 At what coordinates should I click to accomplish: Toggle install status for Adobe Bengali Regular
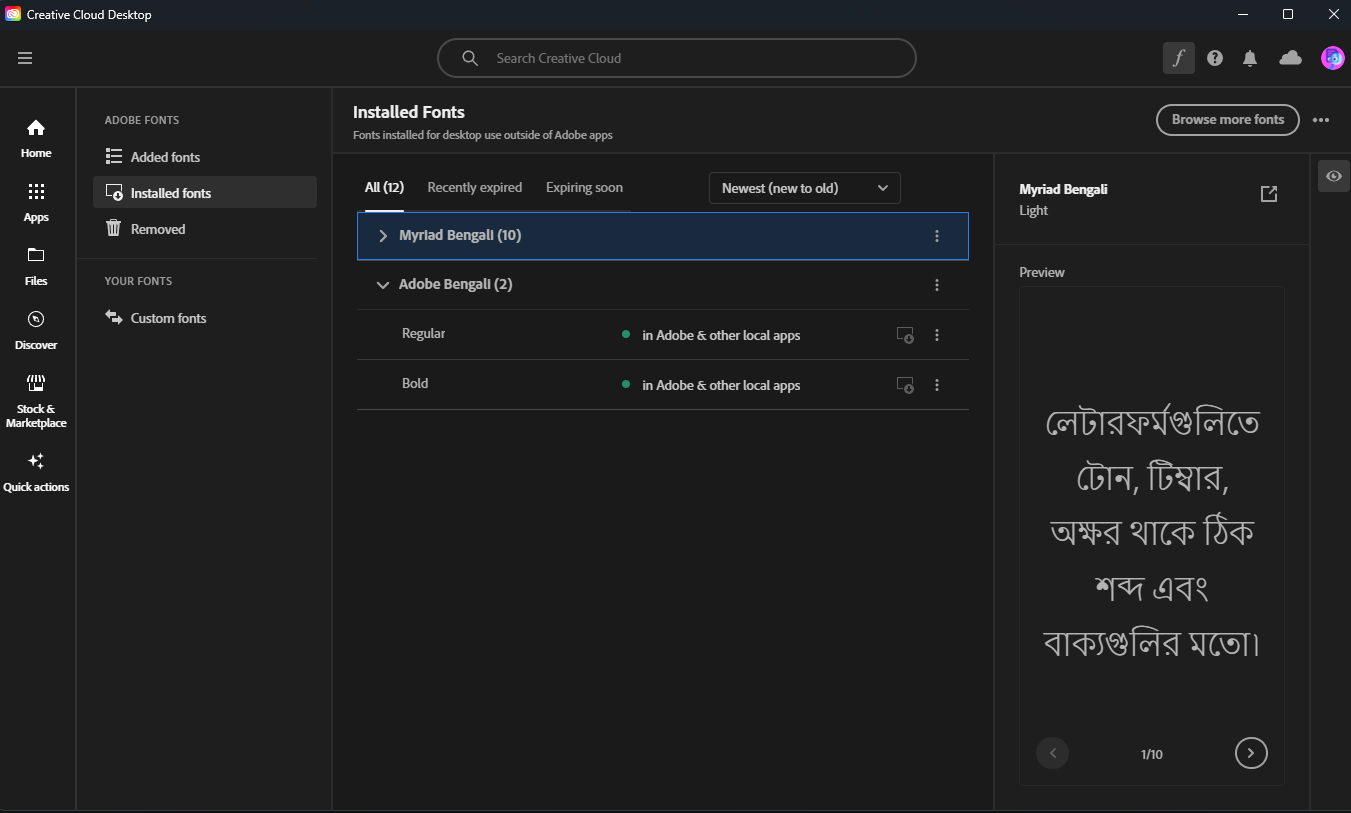tap(905, 335)
